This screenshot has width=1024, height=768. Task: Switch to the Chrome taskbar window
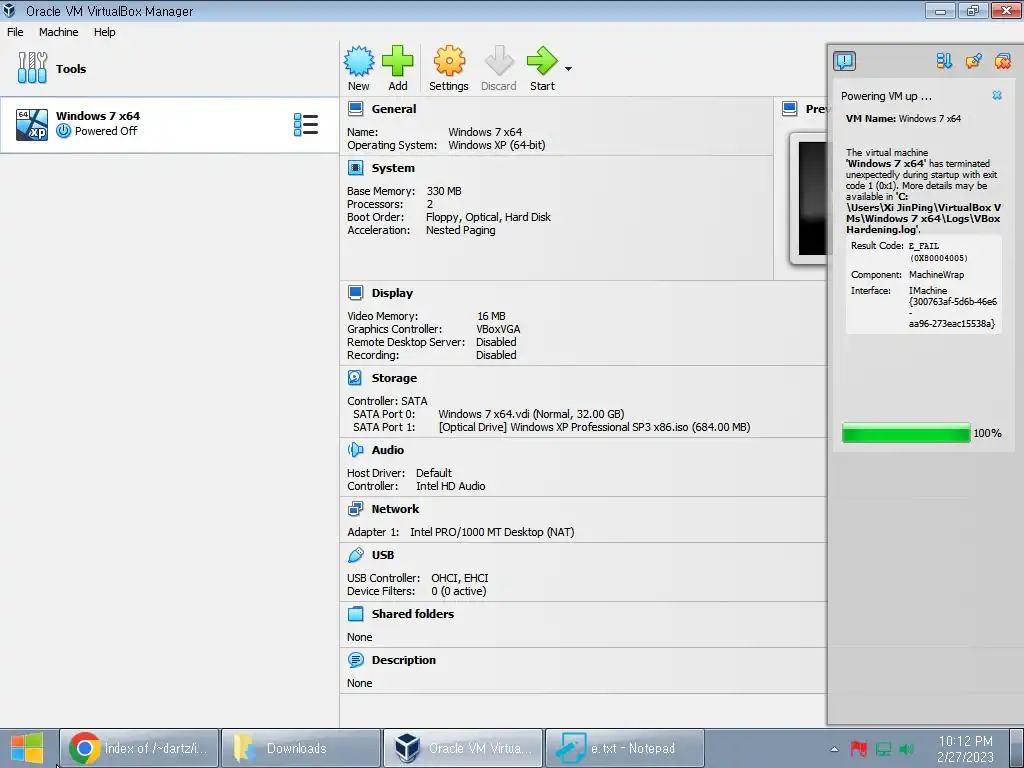(x=139, y=748)
